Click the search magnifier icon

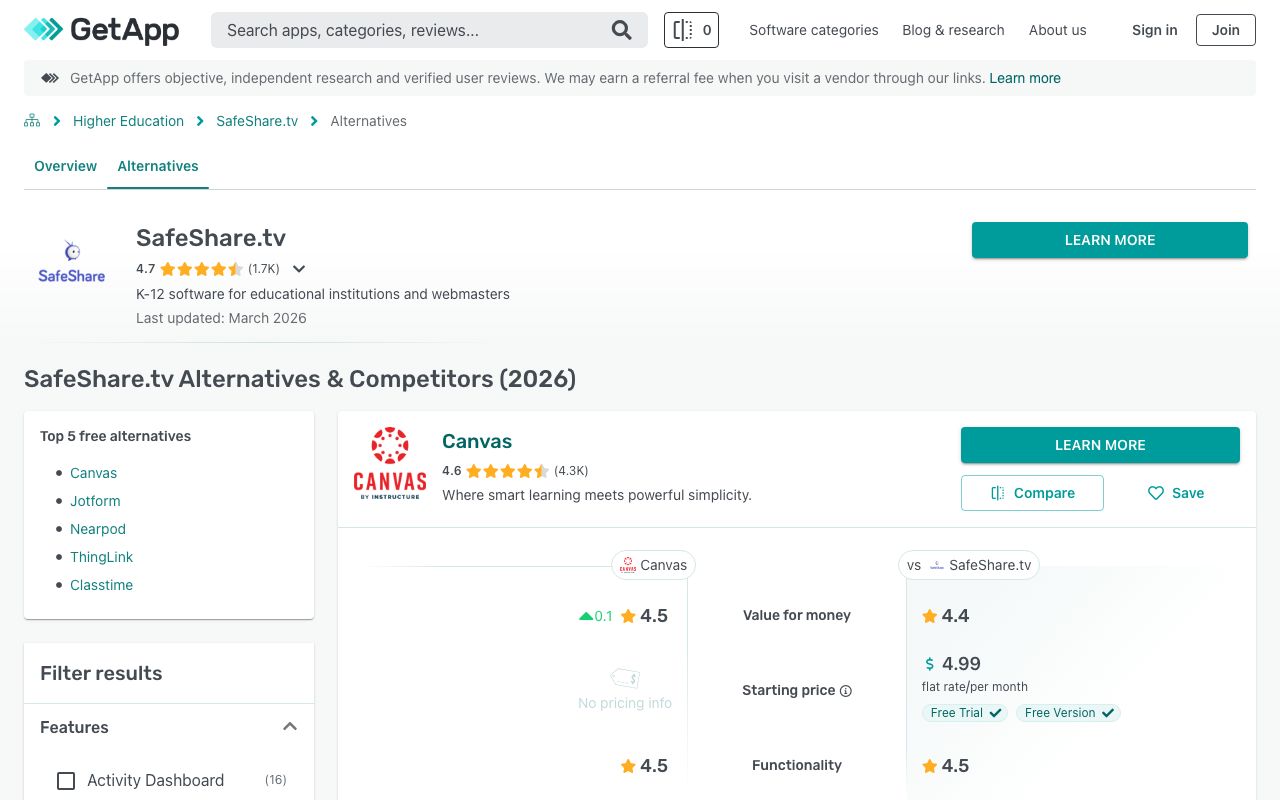click(621, 30)
